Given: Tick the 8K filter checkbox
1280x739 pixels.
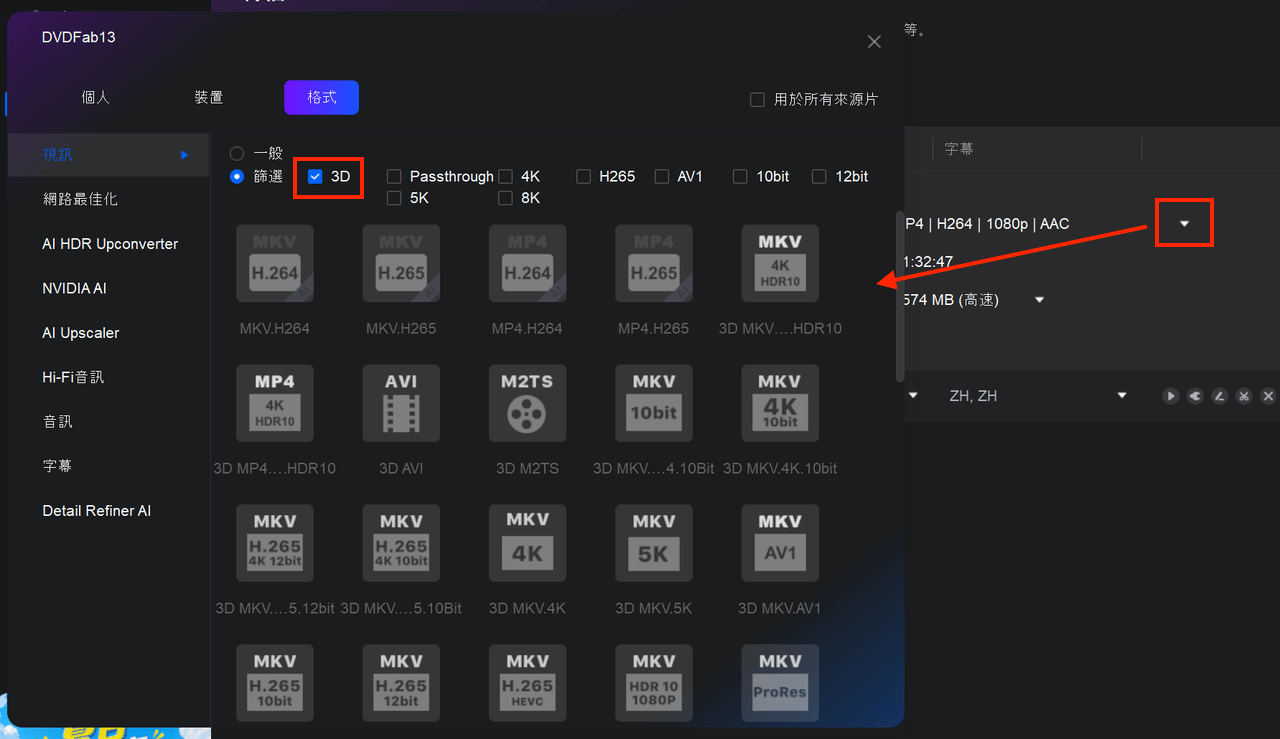Looking at the screenshot, I should coord(505,198).
